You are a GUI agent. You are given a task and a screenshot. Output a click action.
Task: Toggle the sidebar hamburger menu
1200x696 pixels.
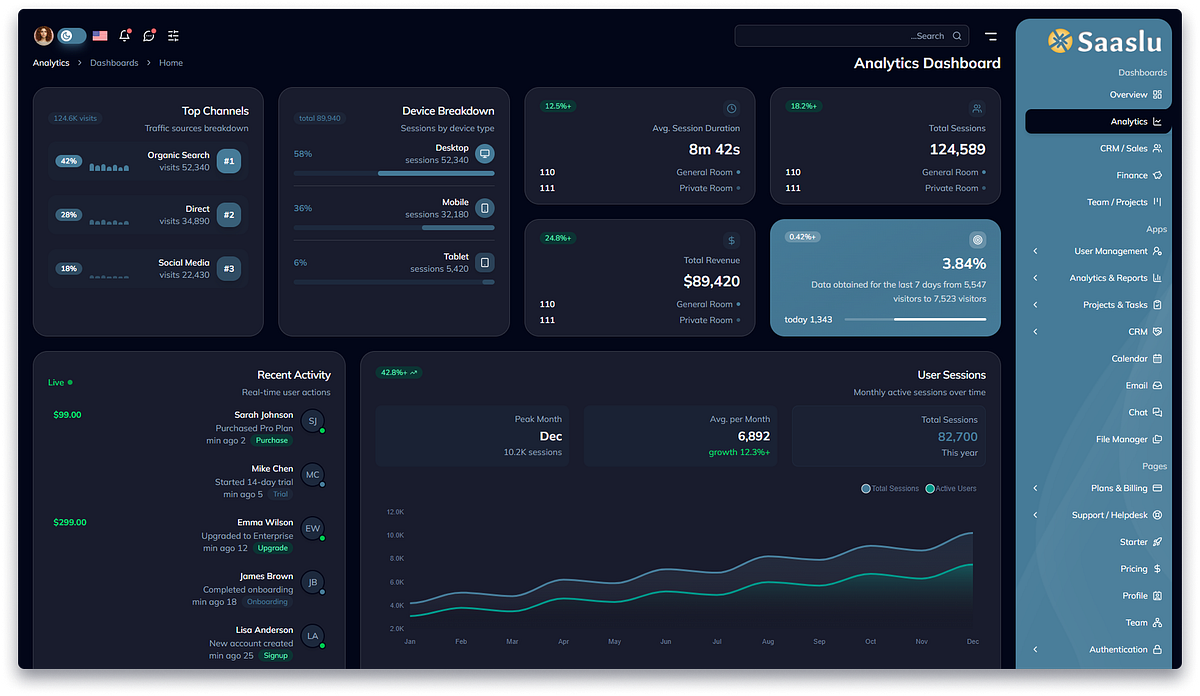pos(991,36)
